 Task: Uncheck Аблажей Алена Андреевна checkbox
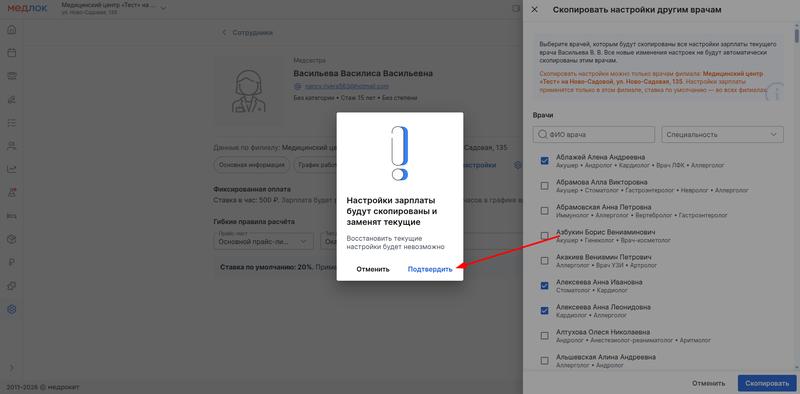544,161
